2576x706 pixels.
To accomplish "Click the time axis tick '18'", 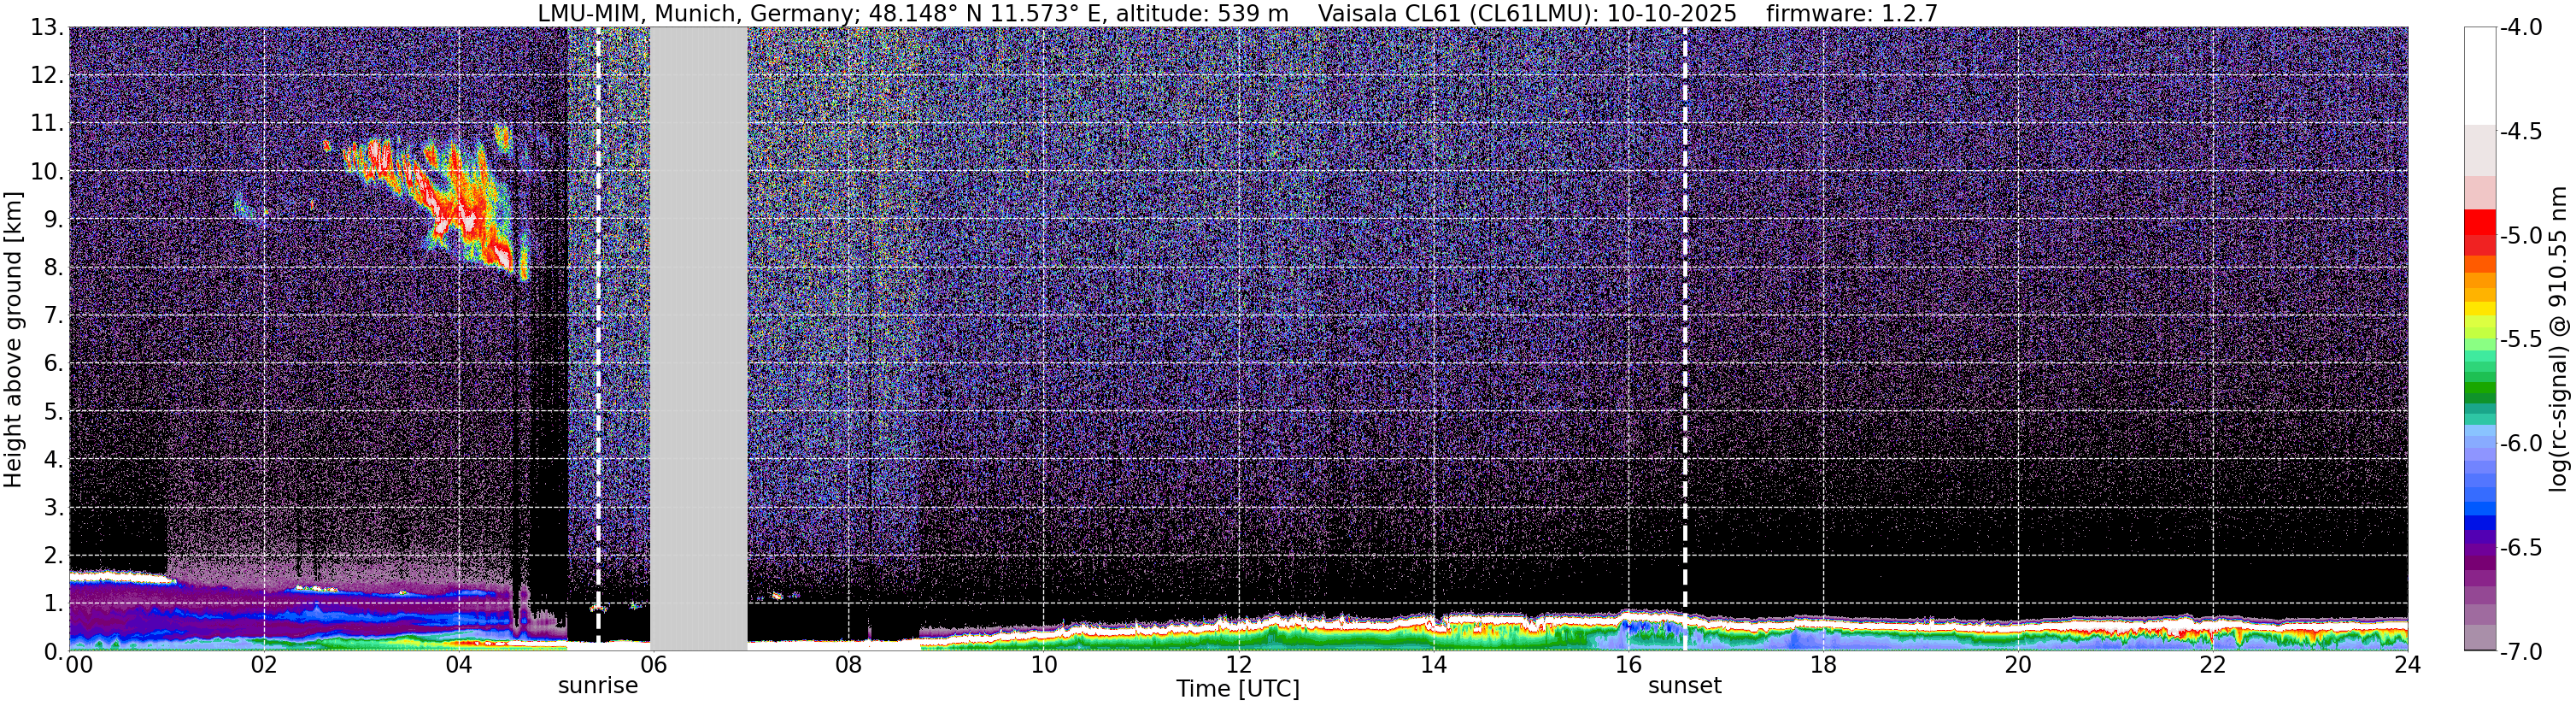I will pos(1823,666).
